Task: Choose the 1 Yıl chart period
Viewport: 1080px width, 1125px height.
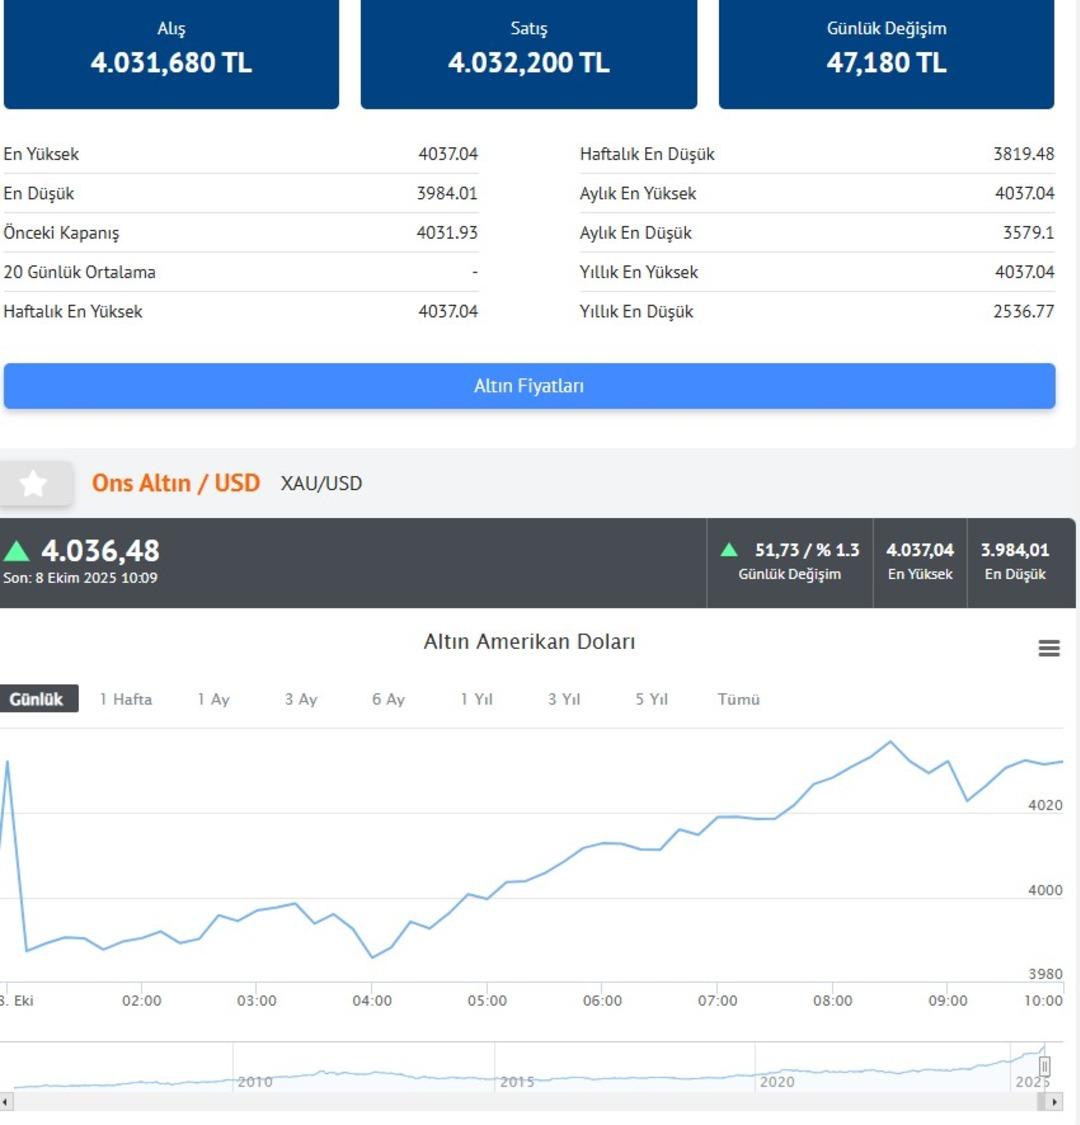Action: click(x=476, y=699)
